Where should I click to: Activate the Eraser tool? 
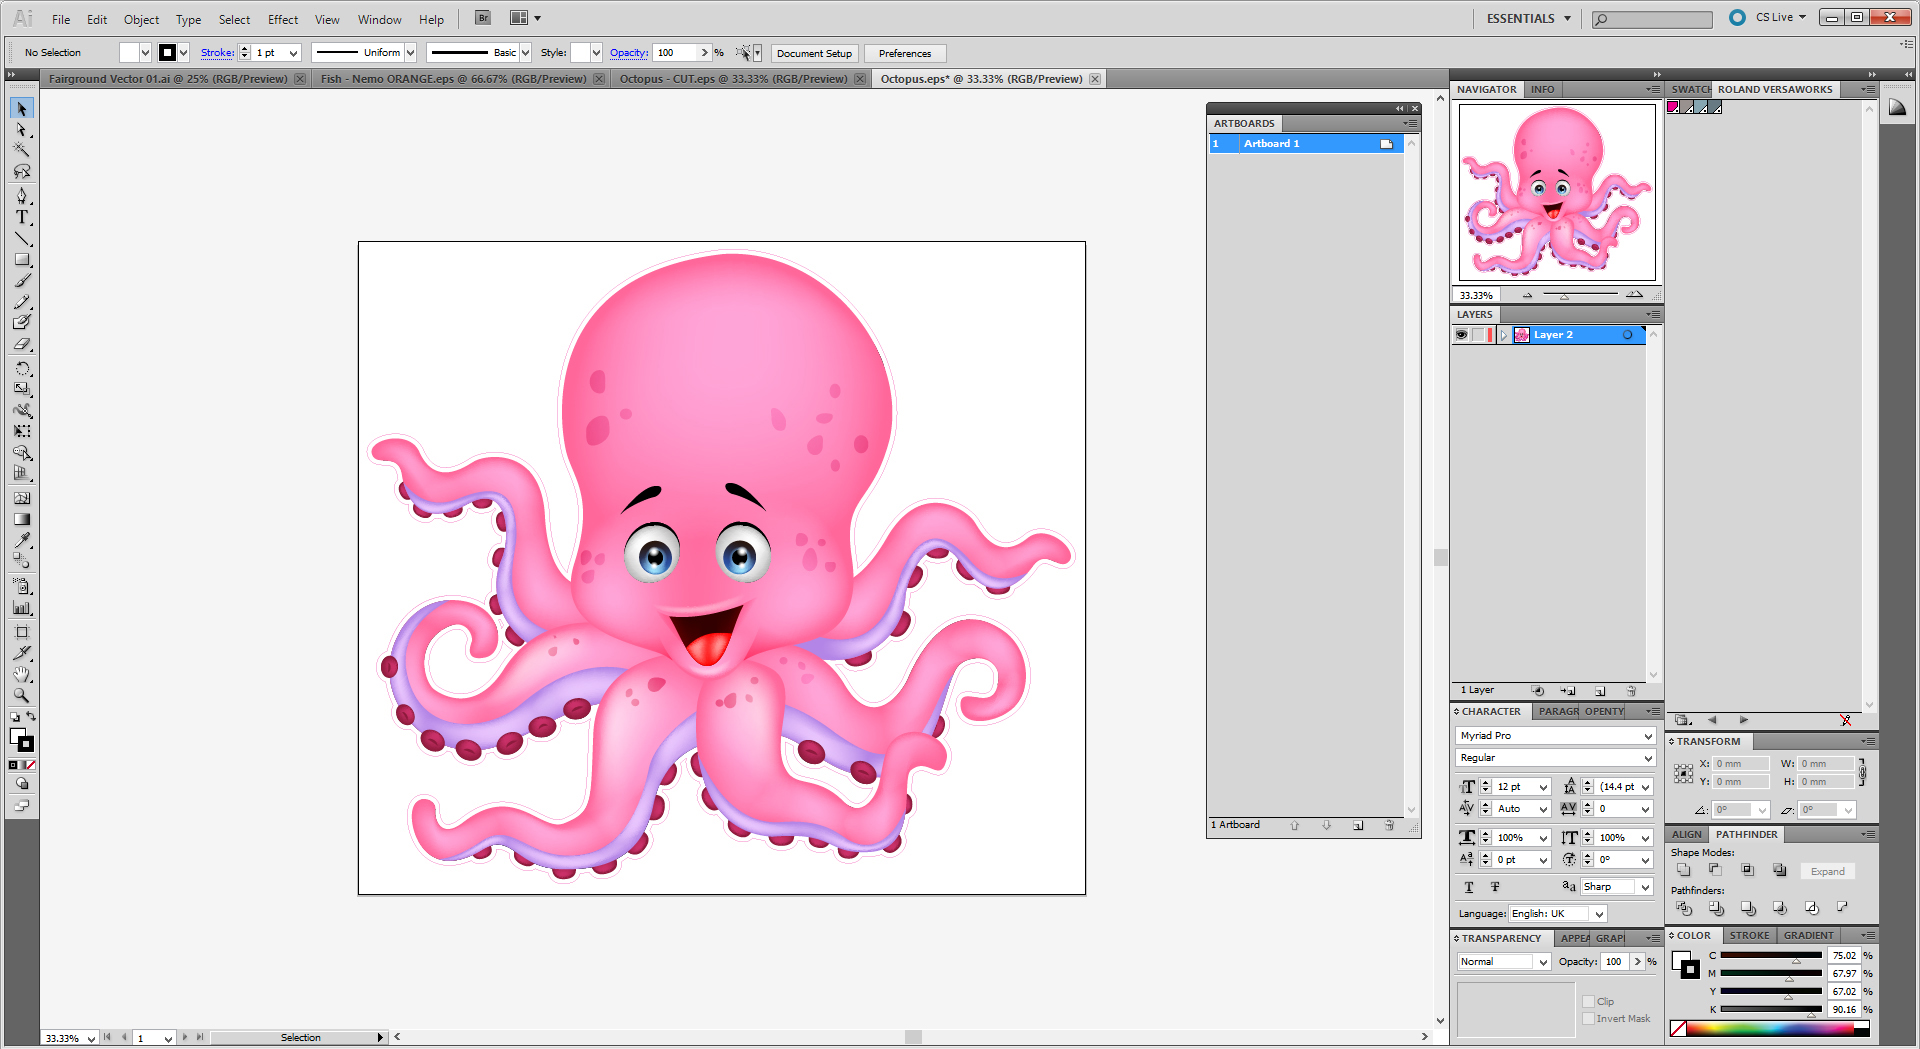22,344
